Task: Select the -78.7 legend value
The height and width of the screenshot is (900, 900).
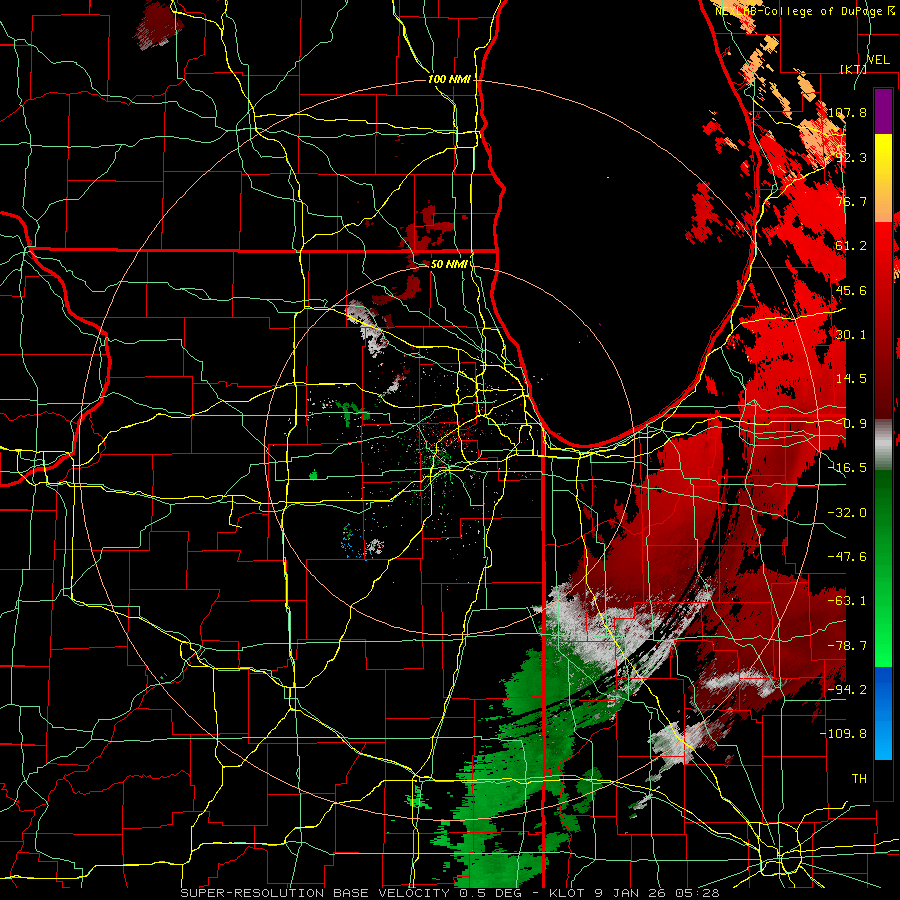Action: click(x=847, y=646)
